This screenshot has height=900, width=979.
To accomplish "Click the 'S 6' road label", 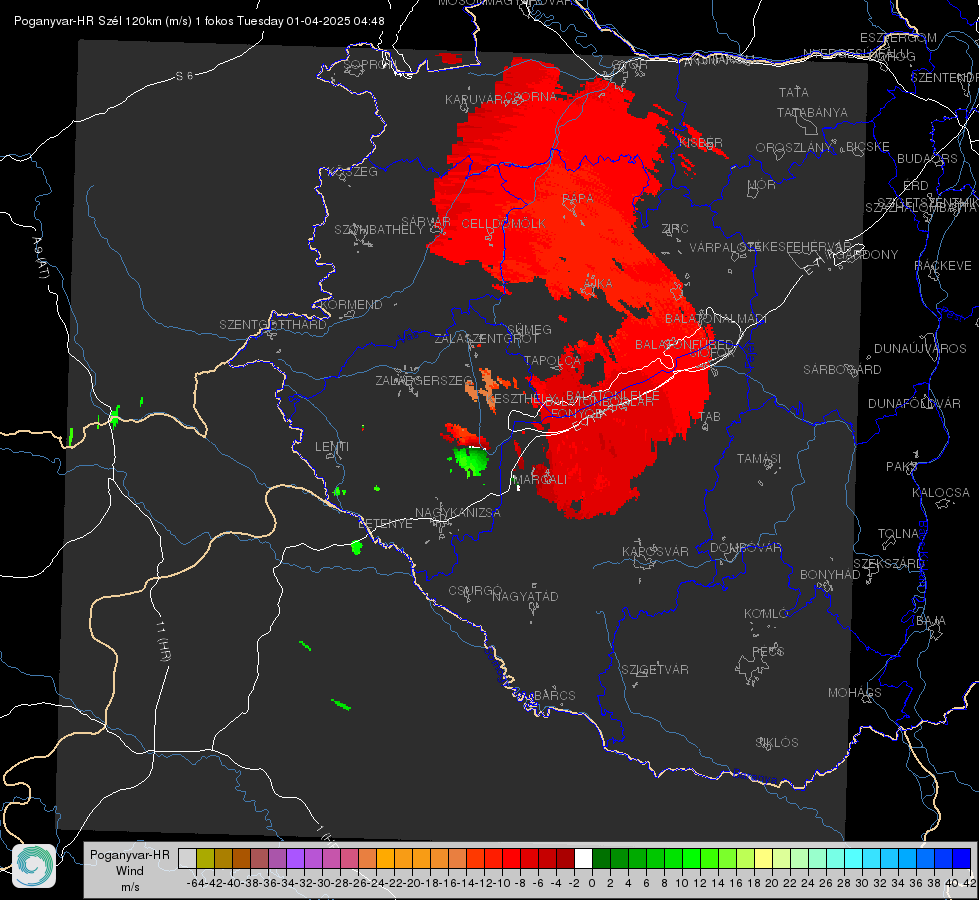I will (x=184, y=76).
